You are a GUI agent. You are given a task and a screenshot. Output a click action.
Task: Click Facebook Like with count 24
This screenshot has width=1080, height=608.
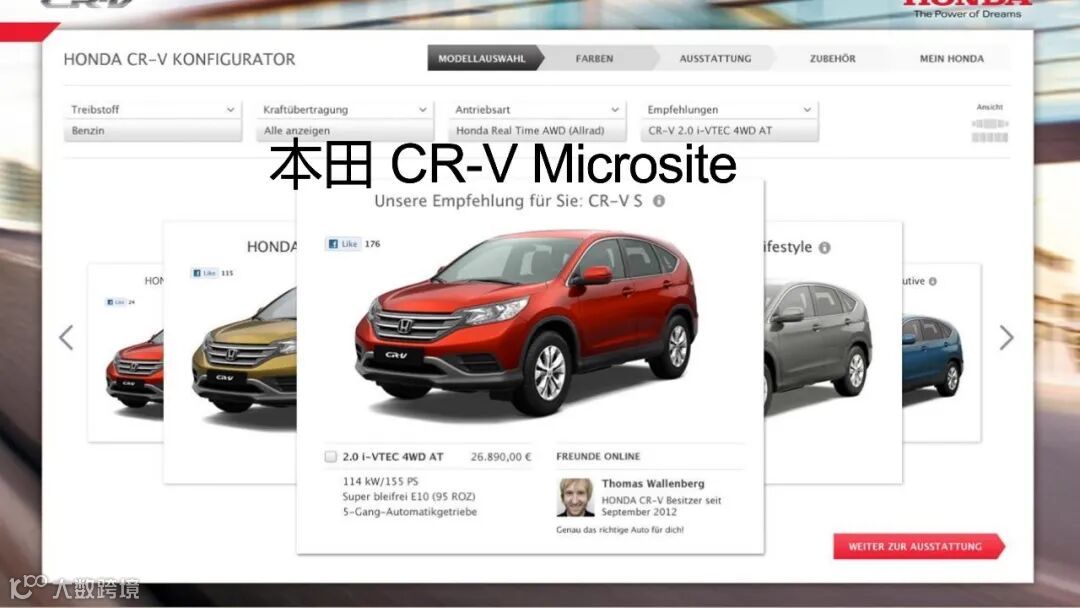[116, 302]
